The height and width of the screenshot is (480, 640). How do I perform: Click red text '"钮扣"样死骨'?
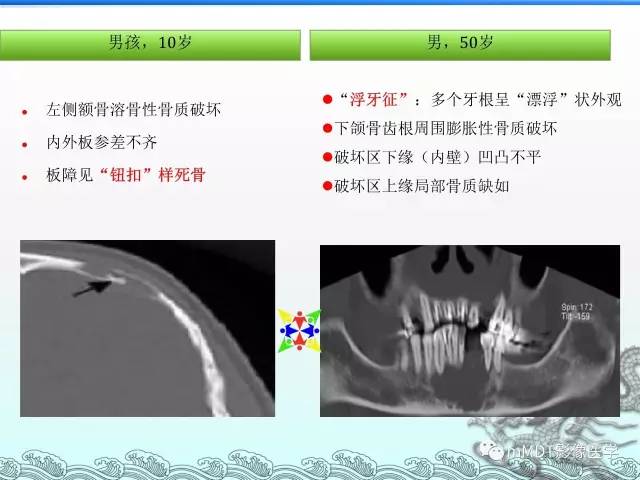click(152, 175)
